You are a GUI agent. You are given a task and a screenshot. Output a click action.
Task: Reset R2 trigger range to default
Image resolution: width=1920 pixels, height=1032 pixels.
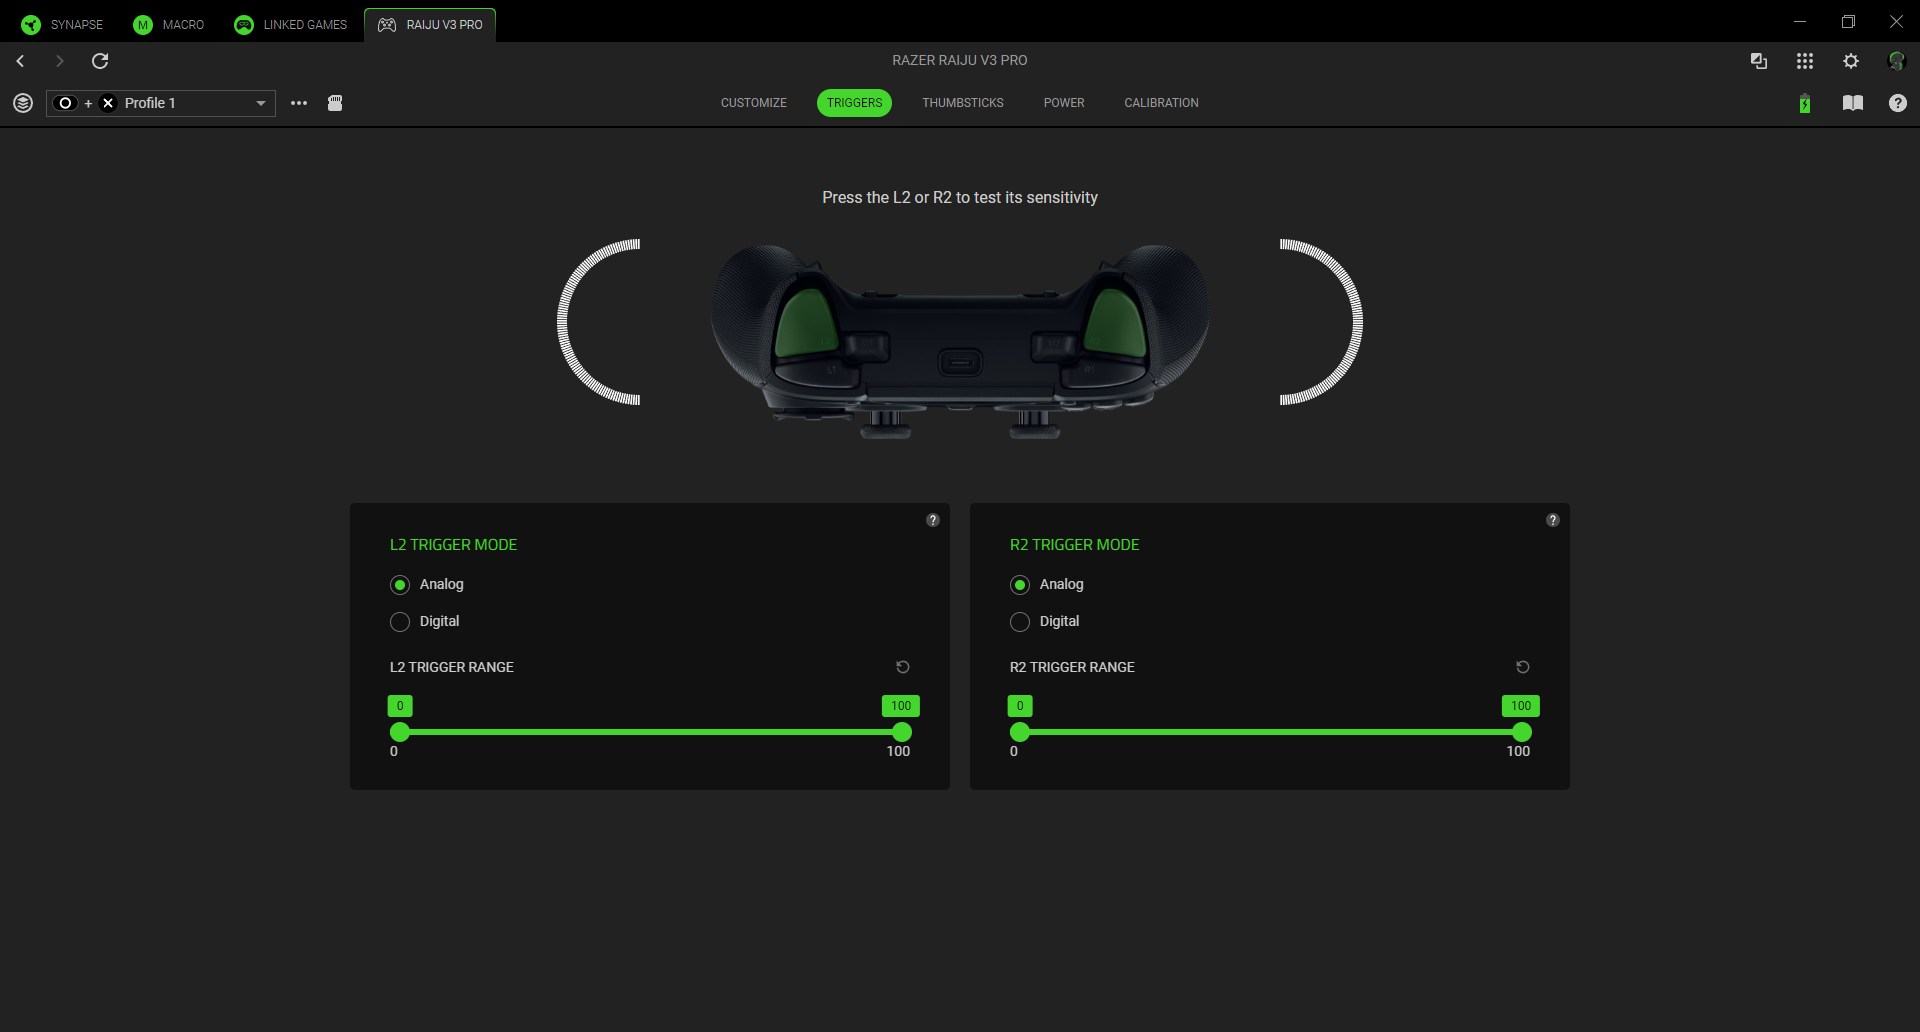tap(1522, 667)
